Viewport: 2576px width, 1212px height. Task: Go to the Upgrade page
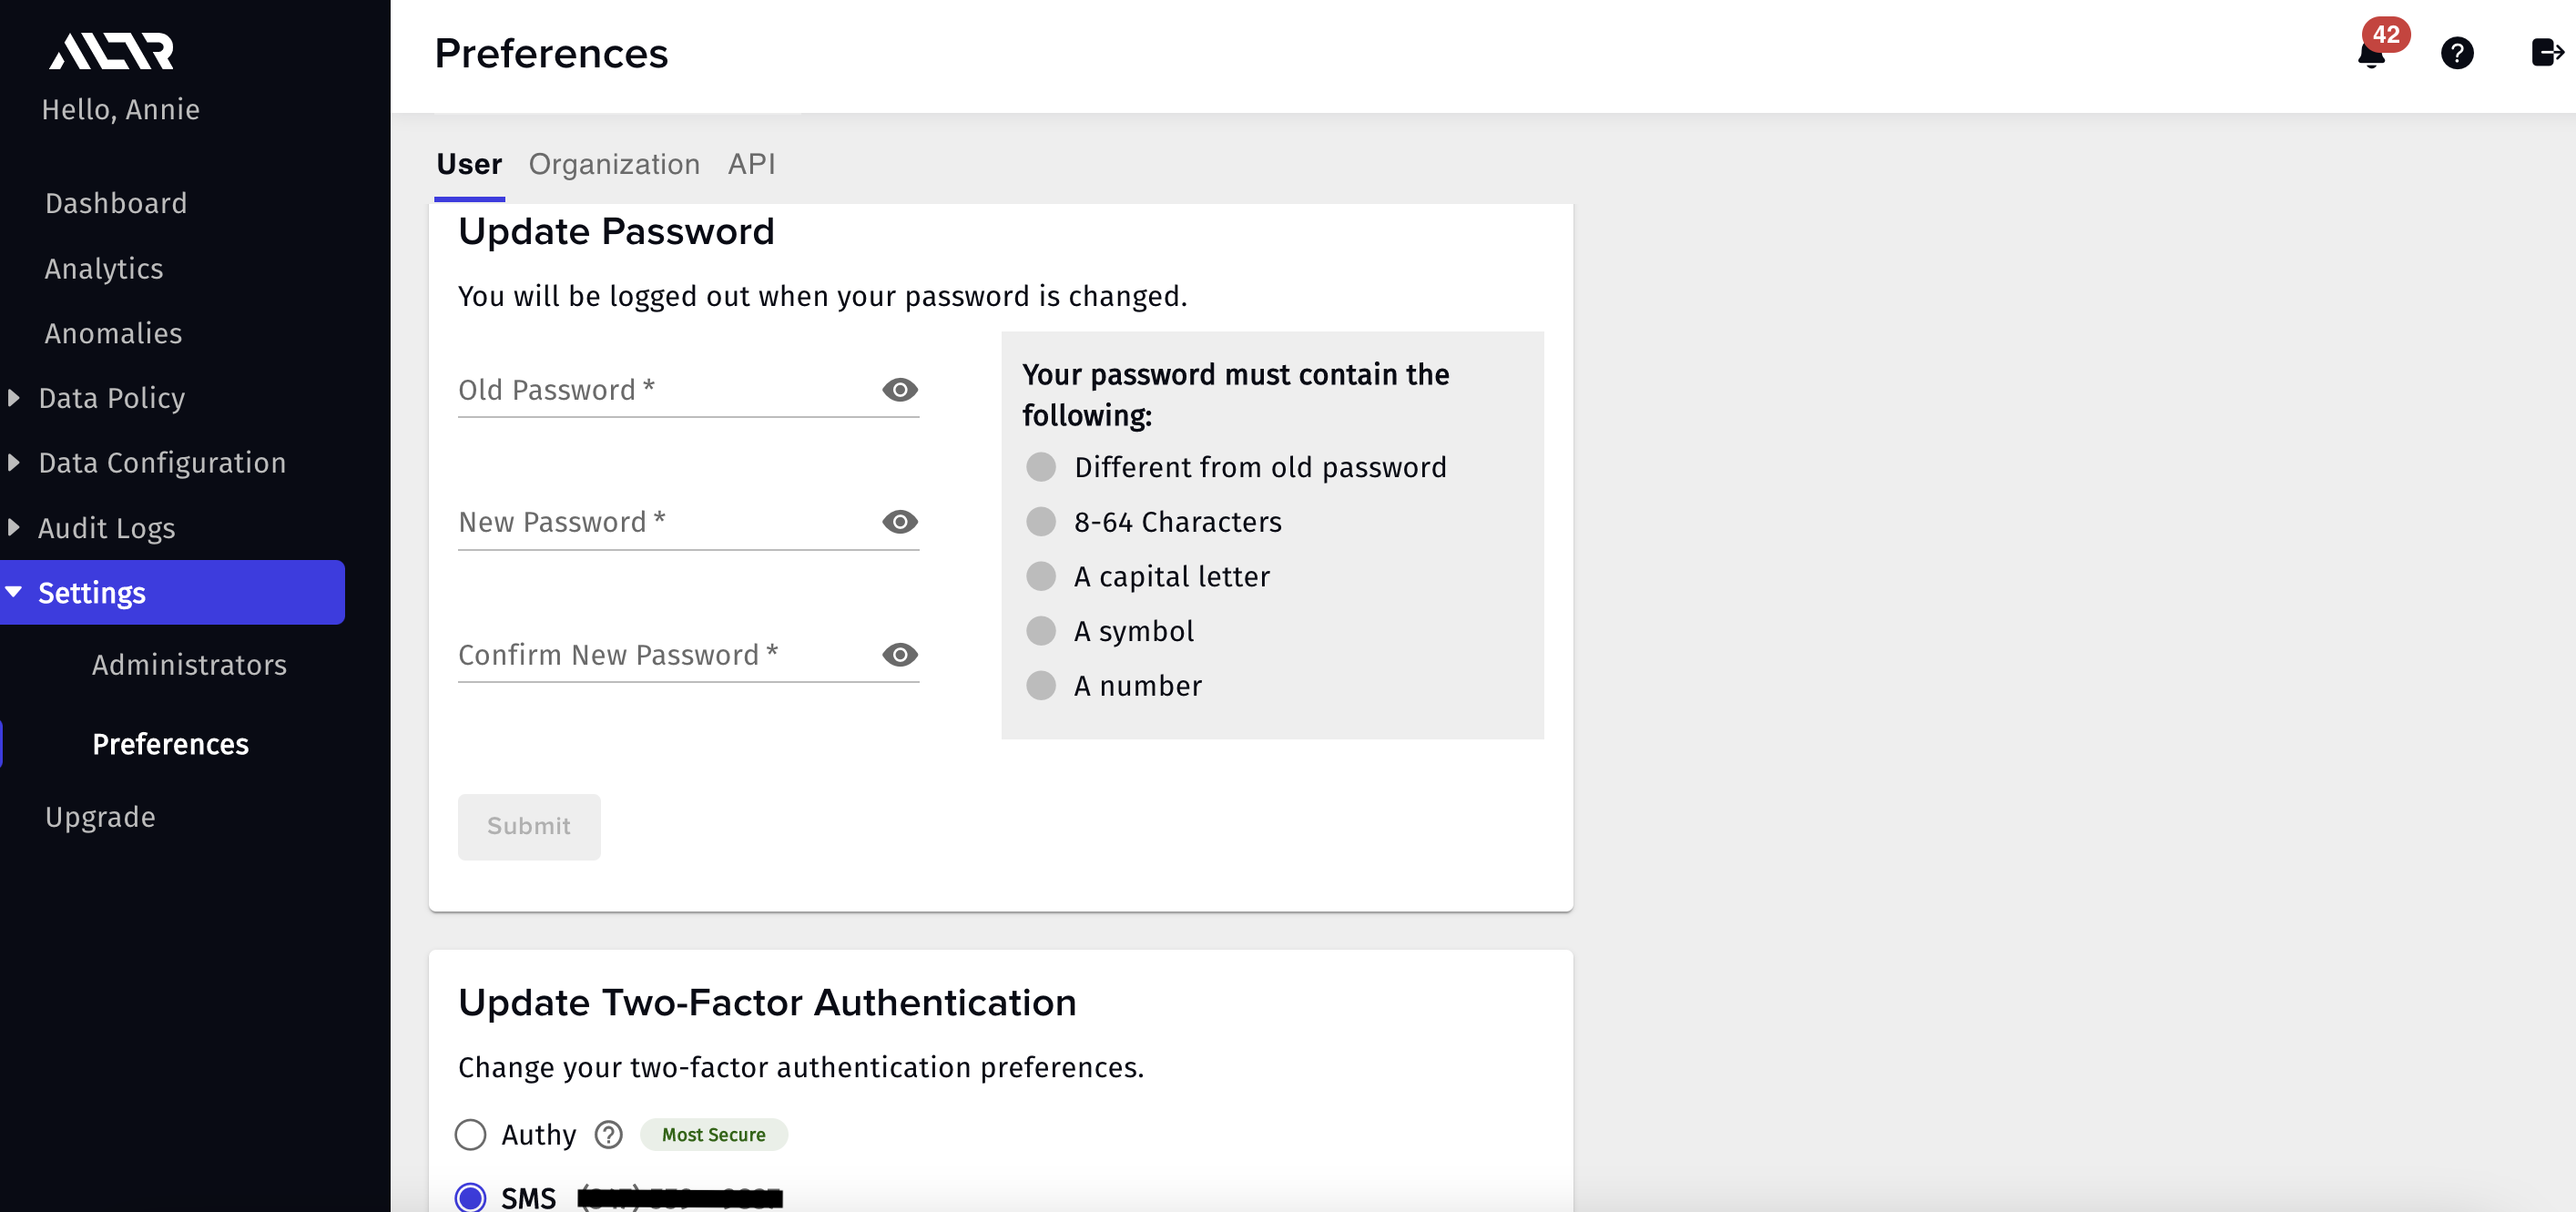(x=100, y=817)
